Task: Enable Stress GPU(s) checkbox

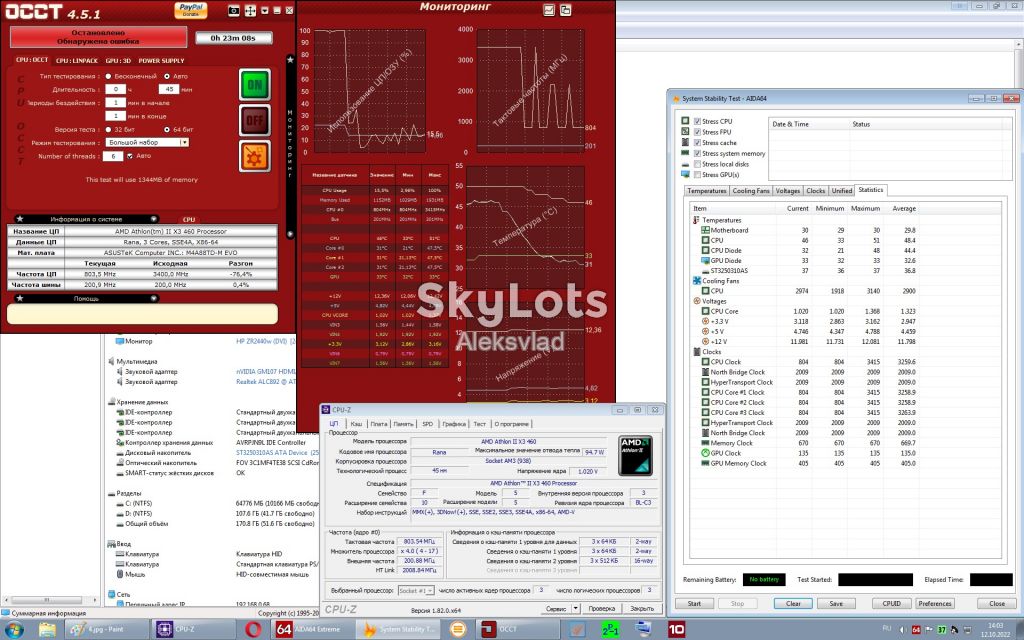Action: [x=697, y=174]
